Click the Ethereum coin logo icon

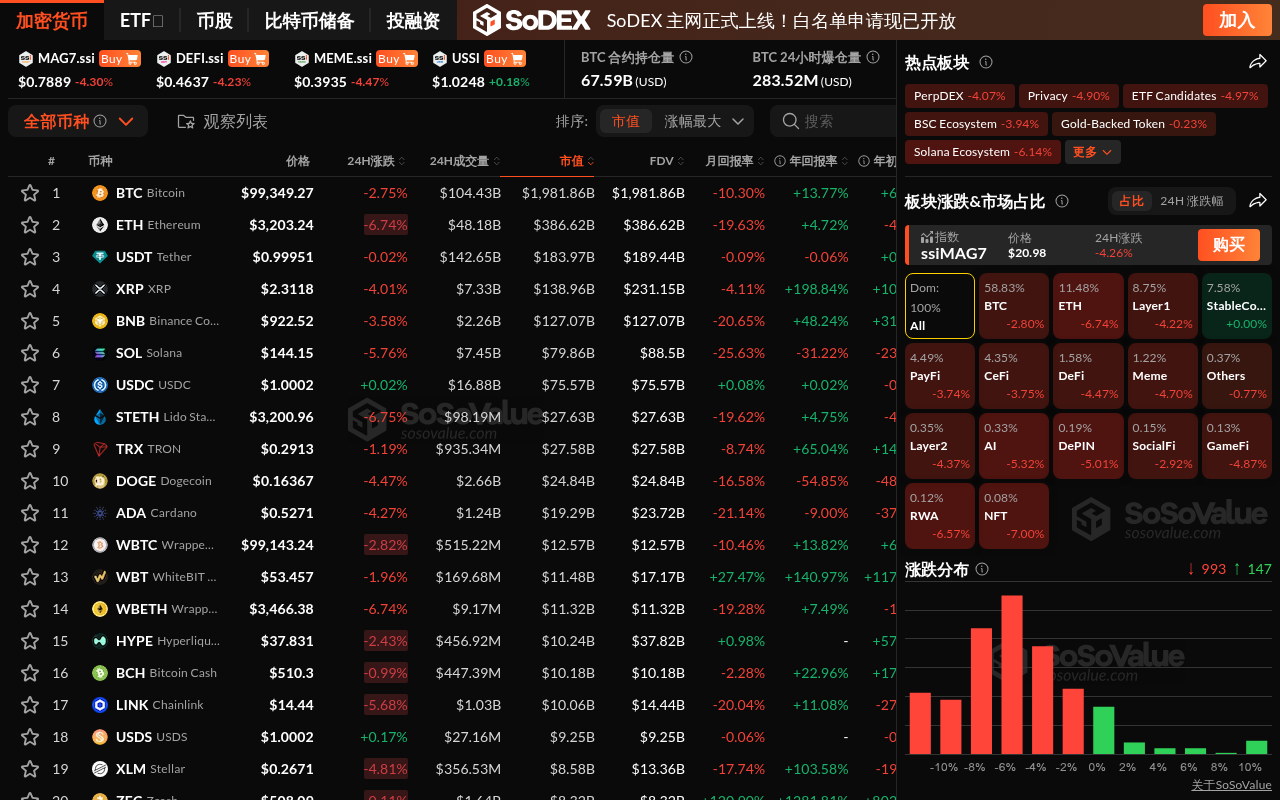pyautogui.click(x=100, y=225)
